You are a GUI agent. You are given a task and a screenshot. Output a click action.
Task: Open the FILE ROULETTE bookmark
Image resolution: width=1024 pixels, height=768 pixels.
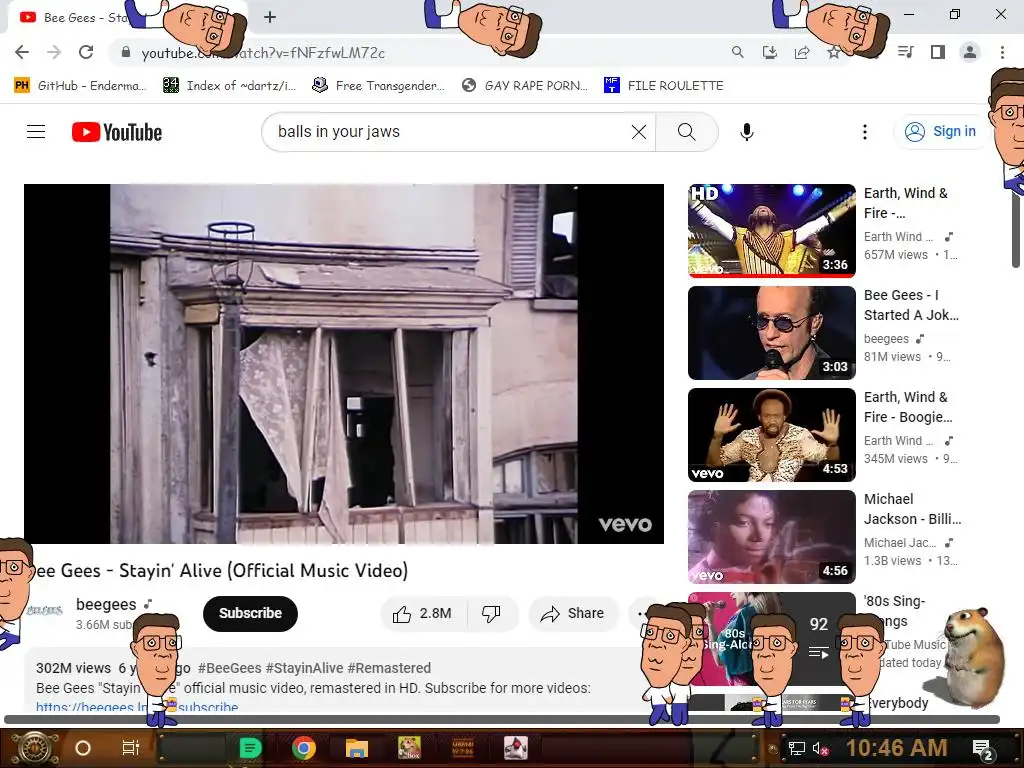tap(664, 86)
